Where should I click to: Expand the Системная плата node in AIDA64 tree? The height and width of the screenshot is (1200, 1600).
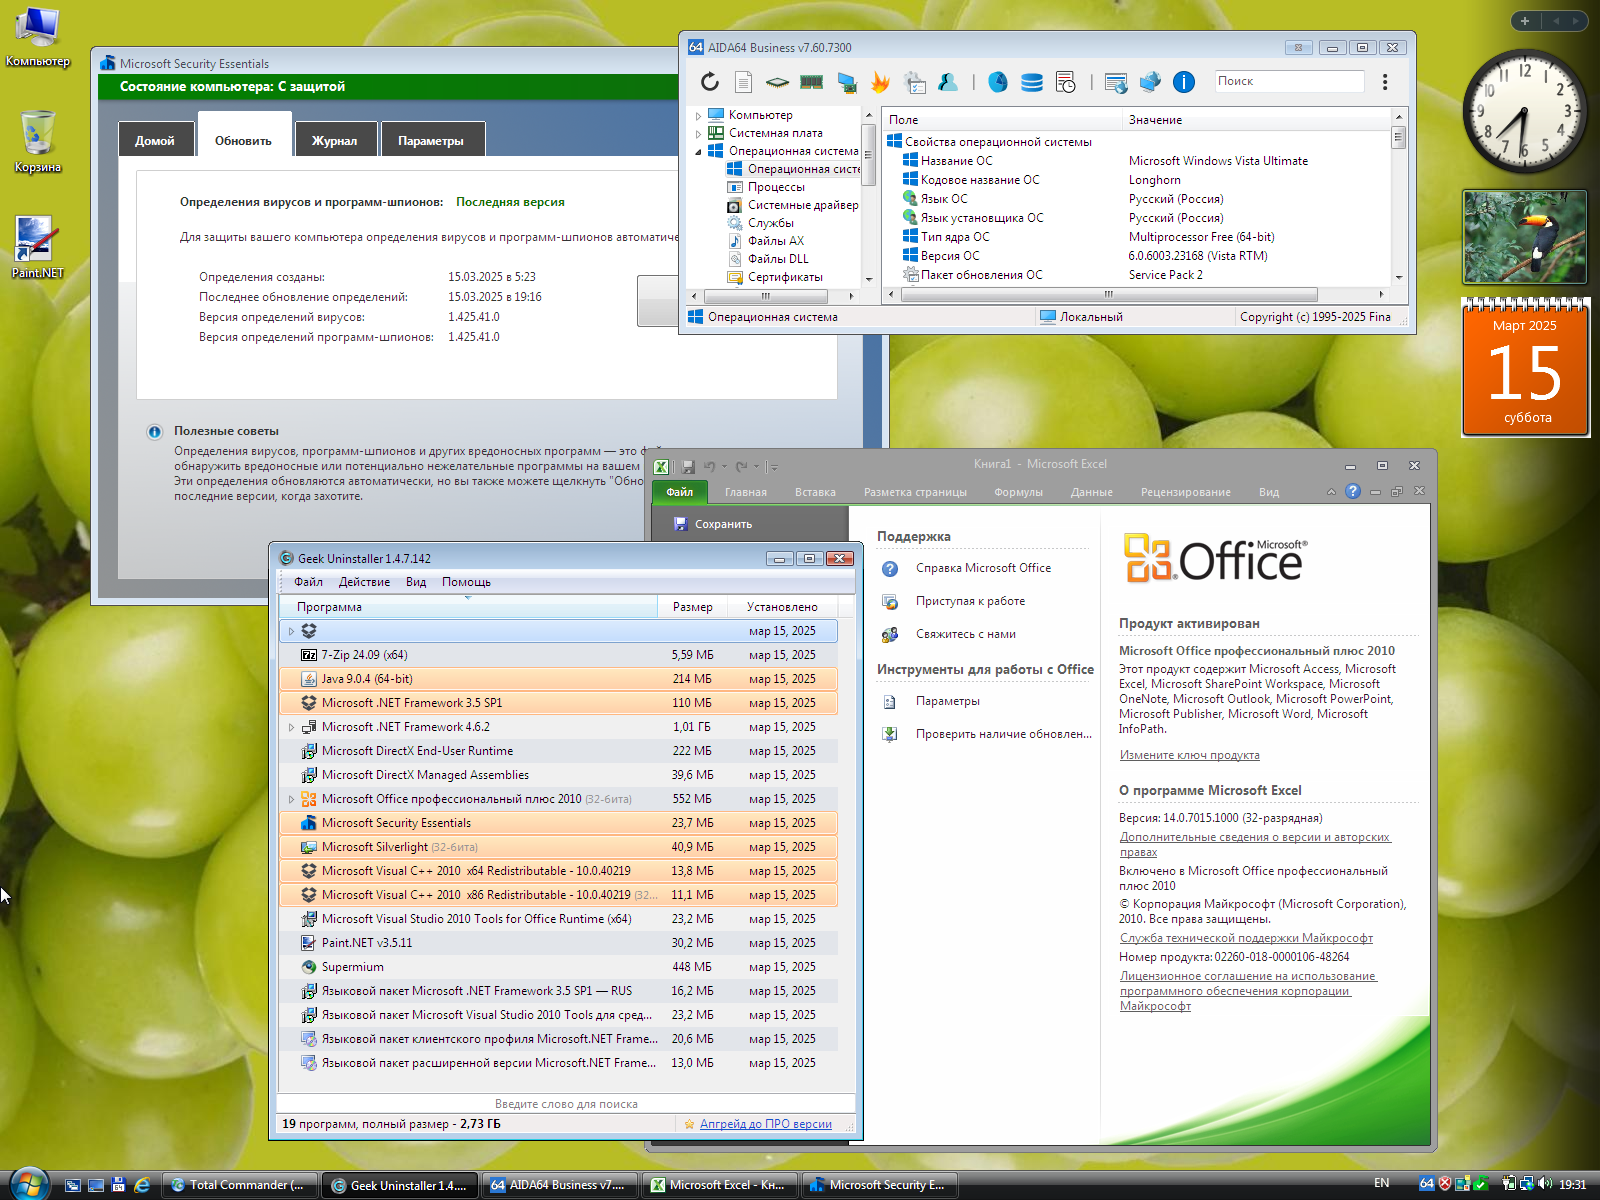(698, 133)
